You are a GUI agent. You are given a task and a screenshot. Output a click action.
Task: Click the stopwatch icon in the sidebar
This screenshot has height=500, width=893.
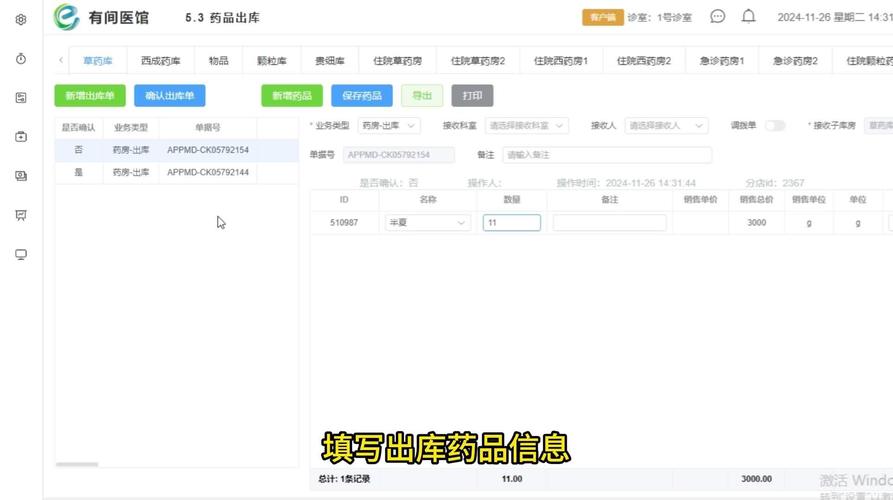(x=21, y=59)
